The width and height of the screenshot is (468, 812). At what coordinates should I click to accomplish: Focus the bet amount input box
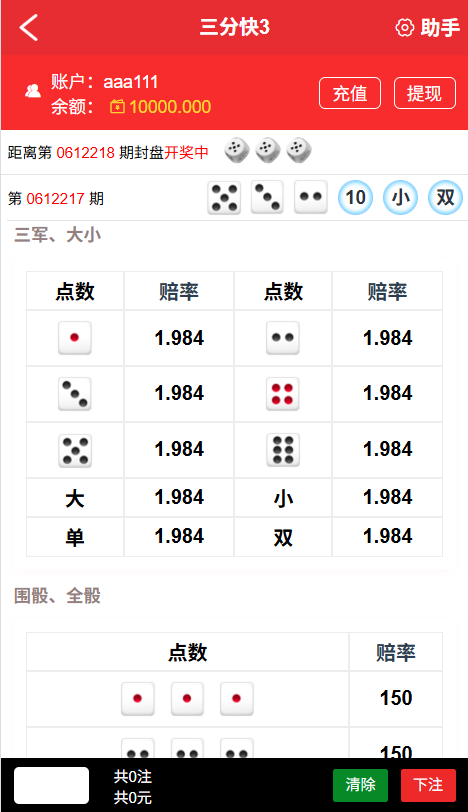point(51,786)
